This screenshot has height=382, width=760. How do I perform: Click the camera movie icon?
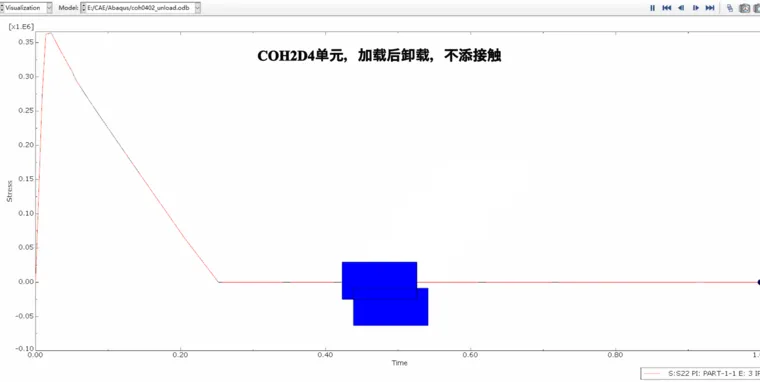tap(744, 8)
